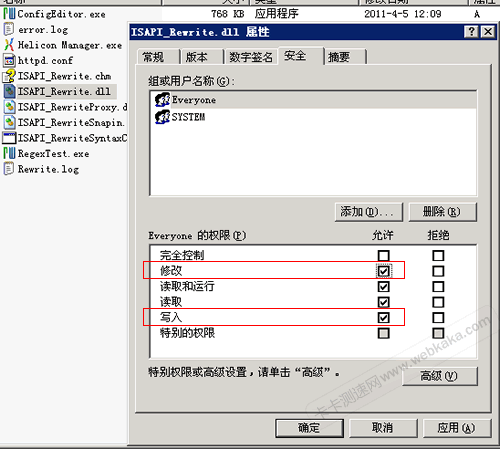The height and width of the screenshot is (449, 500).
Task: Check Deny for 完全控制 permission
Action: coord(438,256)
